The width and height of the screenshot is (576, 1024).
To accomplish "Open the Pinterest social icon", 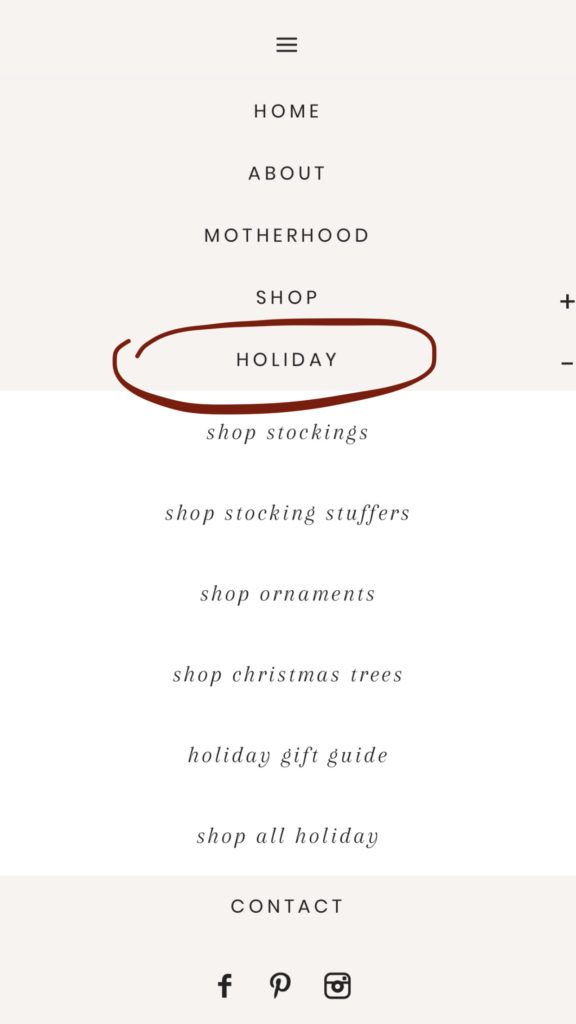I will [x=280, y=985].
